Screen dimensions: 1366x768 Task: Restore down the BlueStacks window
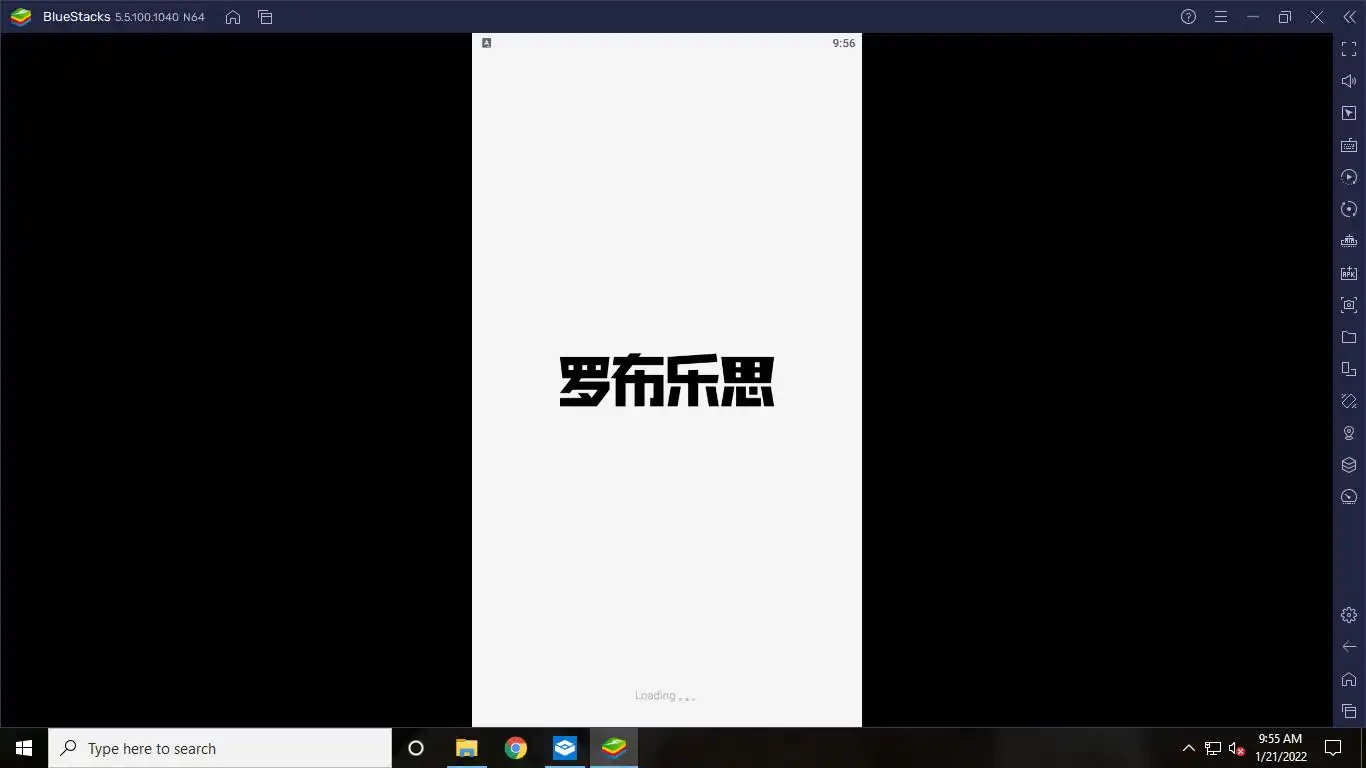pyautogui.click(x=1285, y=17)
